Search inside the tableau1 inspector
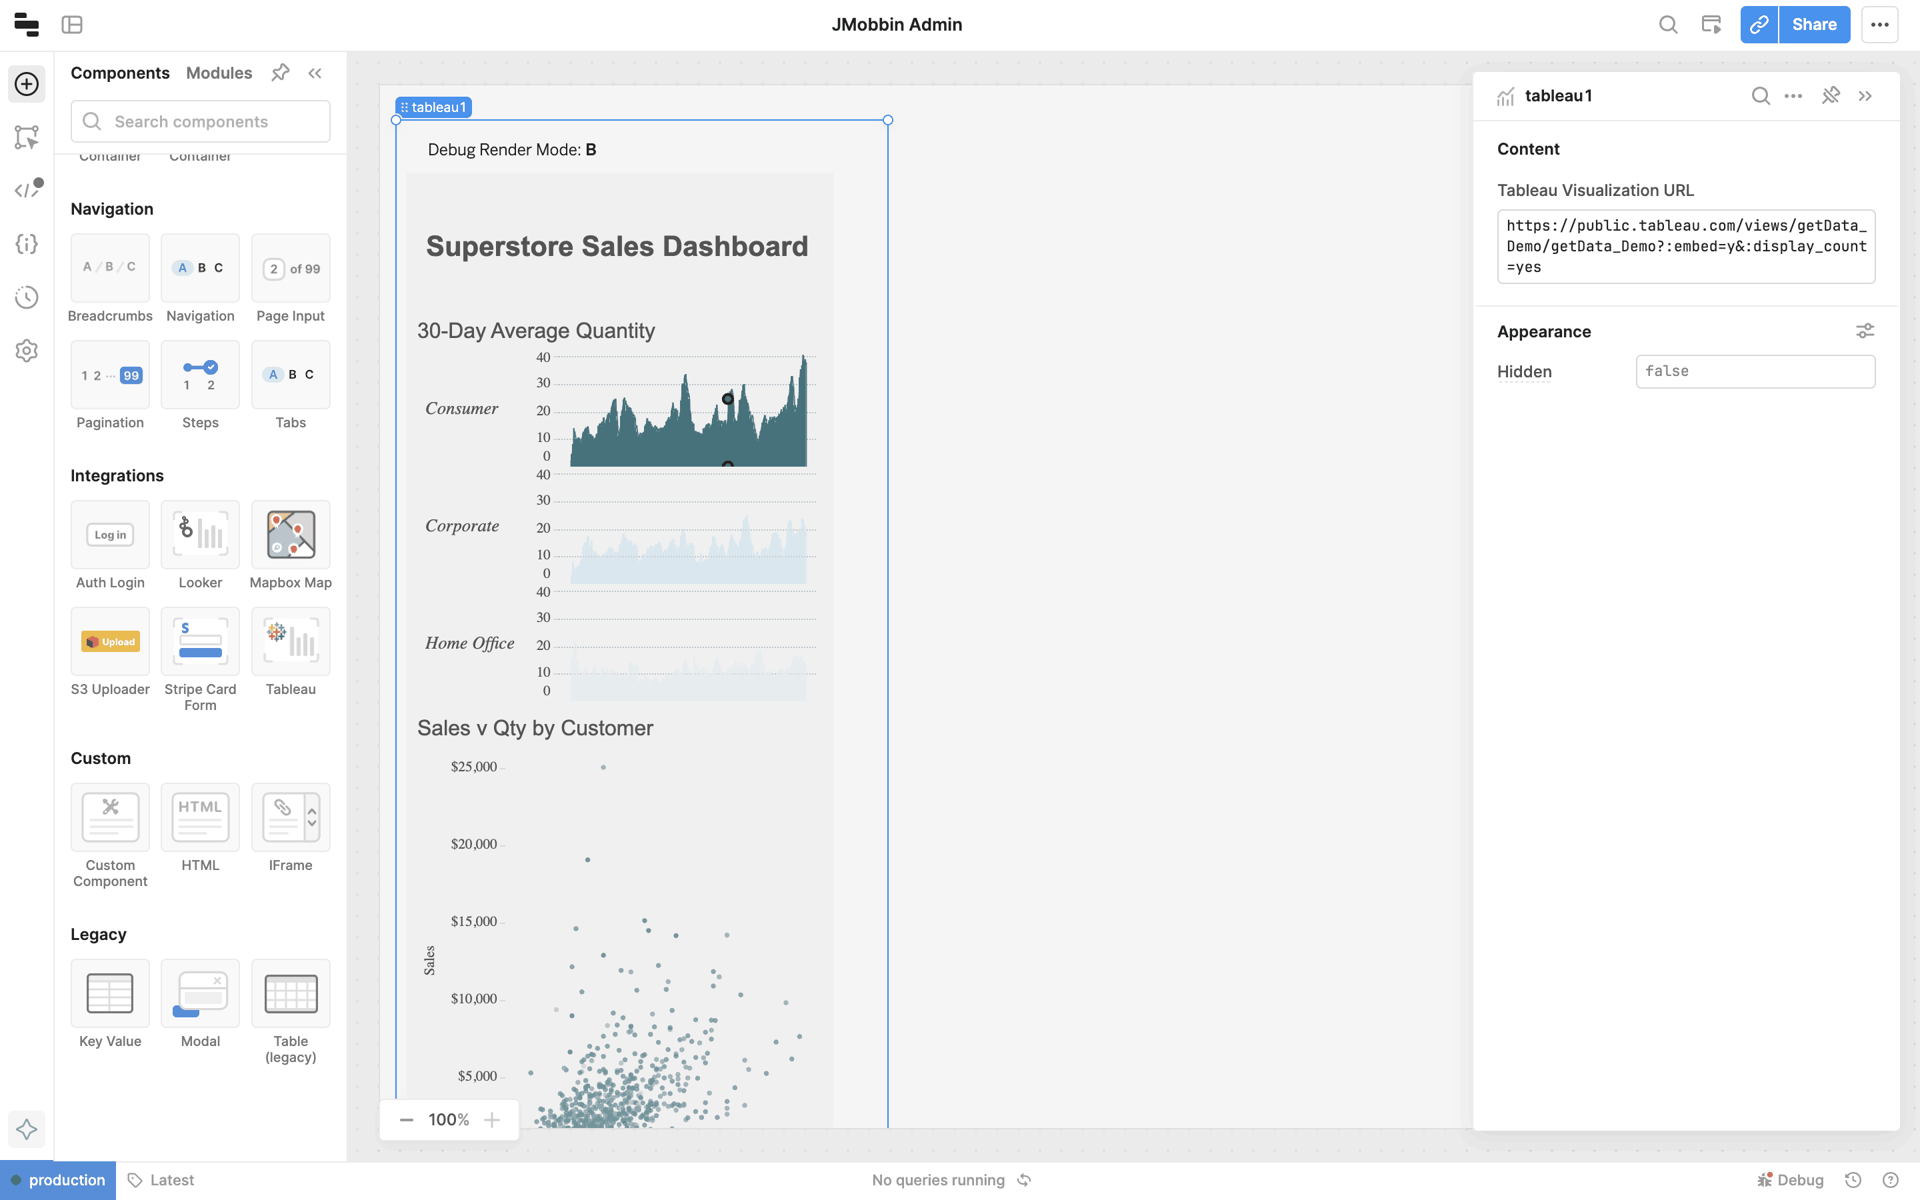 click(x=1761, y=96)
